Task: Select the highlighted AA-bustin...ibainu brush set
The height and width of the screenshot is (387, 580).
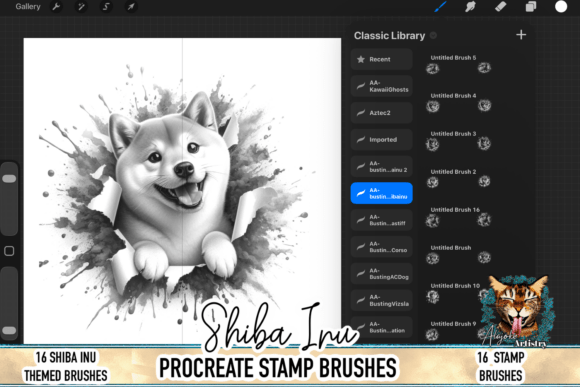Action: pos(381,193)
